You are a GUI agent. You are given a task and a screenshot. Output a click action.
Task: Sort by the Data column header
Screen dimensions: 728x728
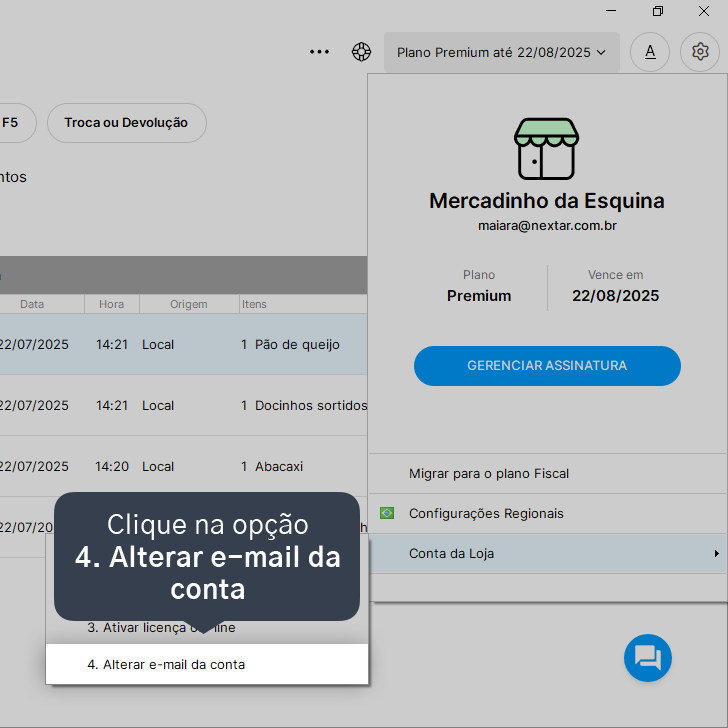click(x=42, y=304)
